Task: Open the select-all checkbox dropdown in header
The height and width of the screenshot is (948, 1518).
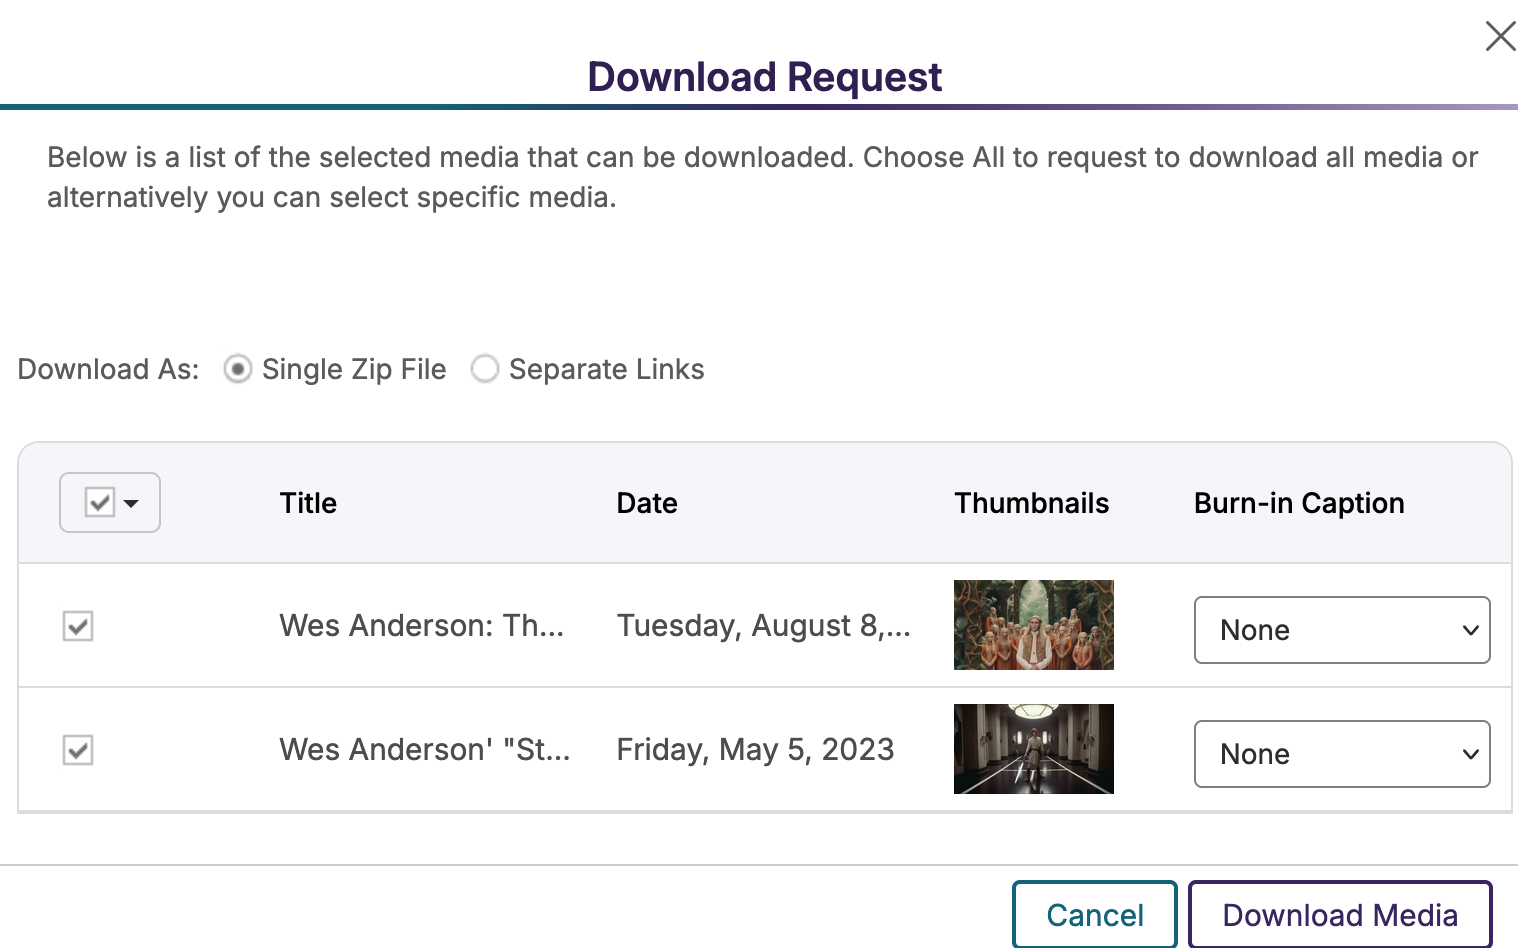Action: pos(110,502)
